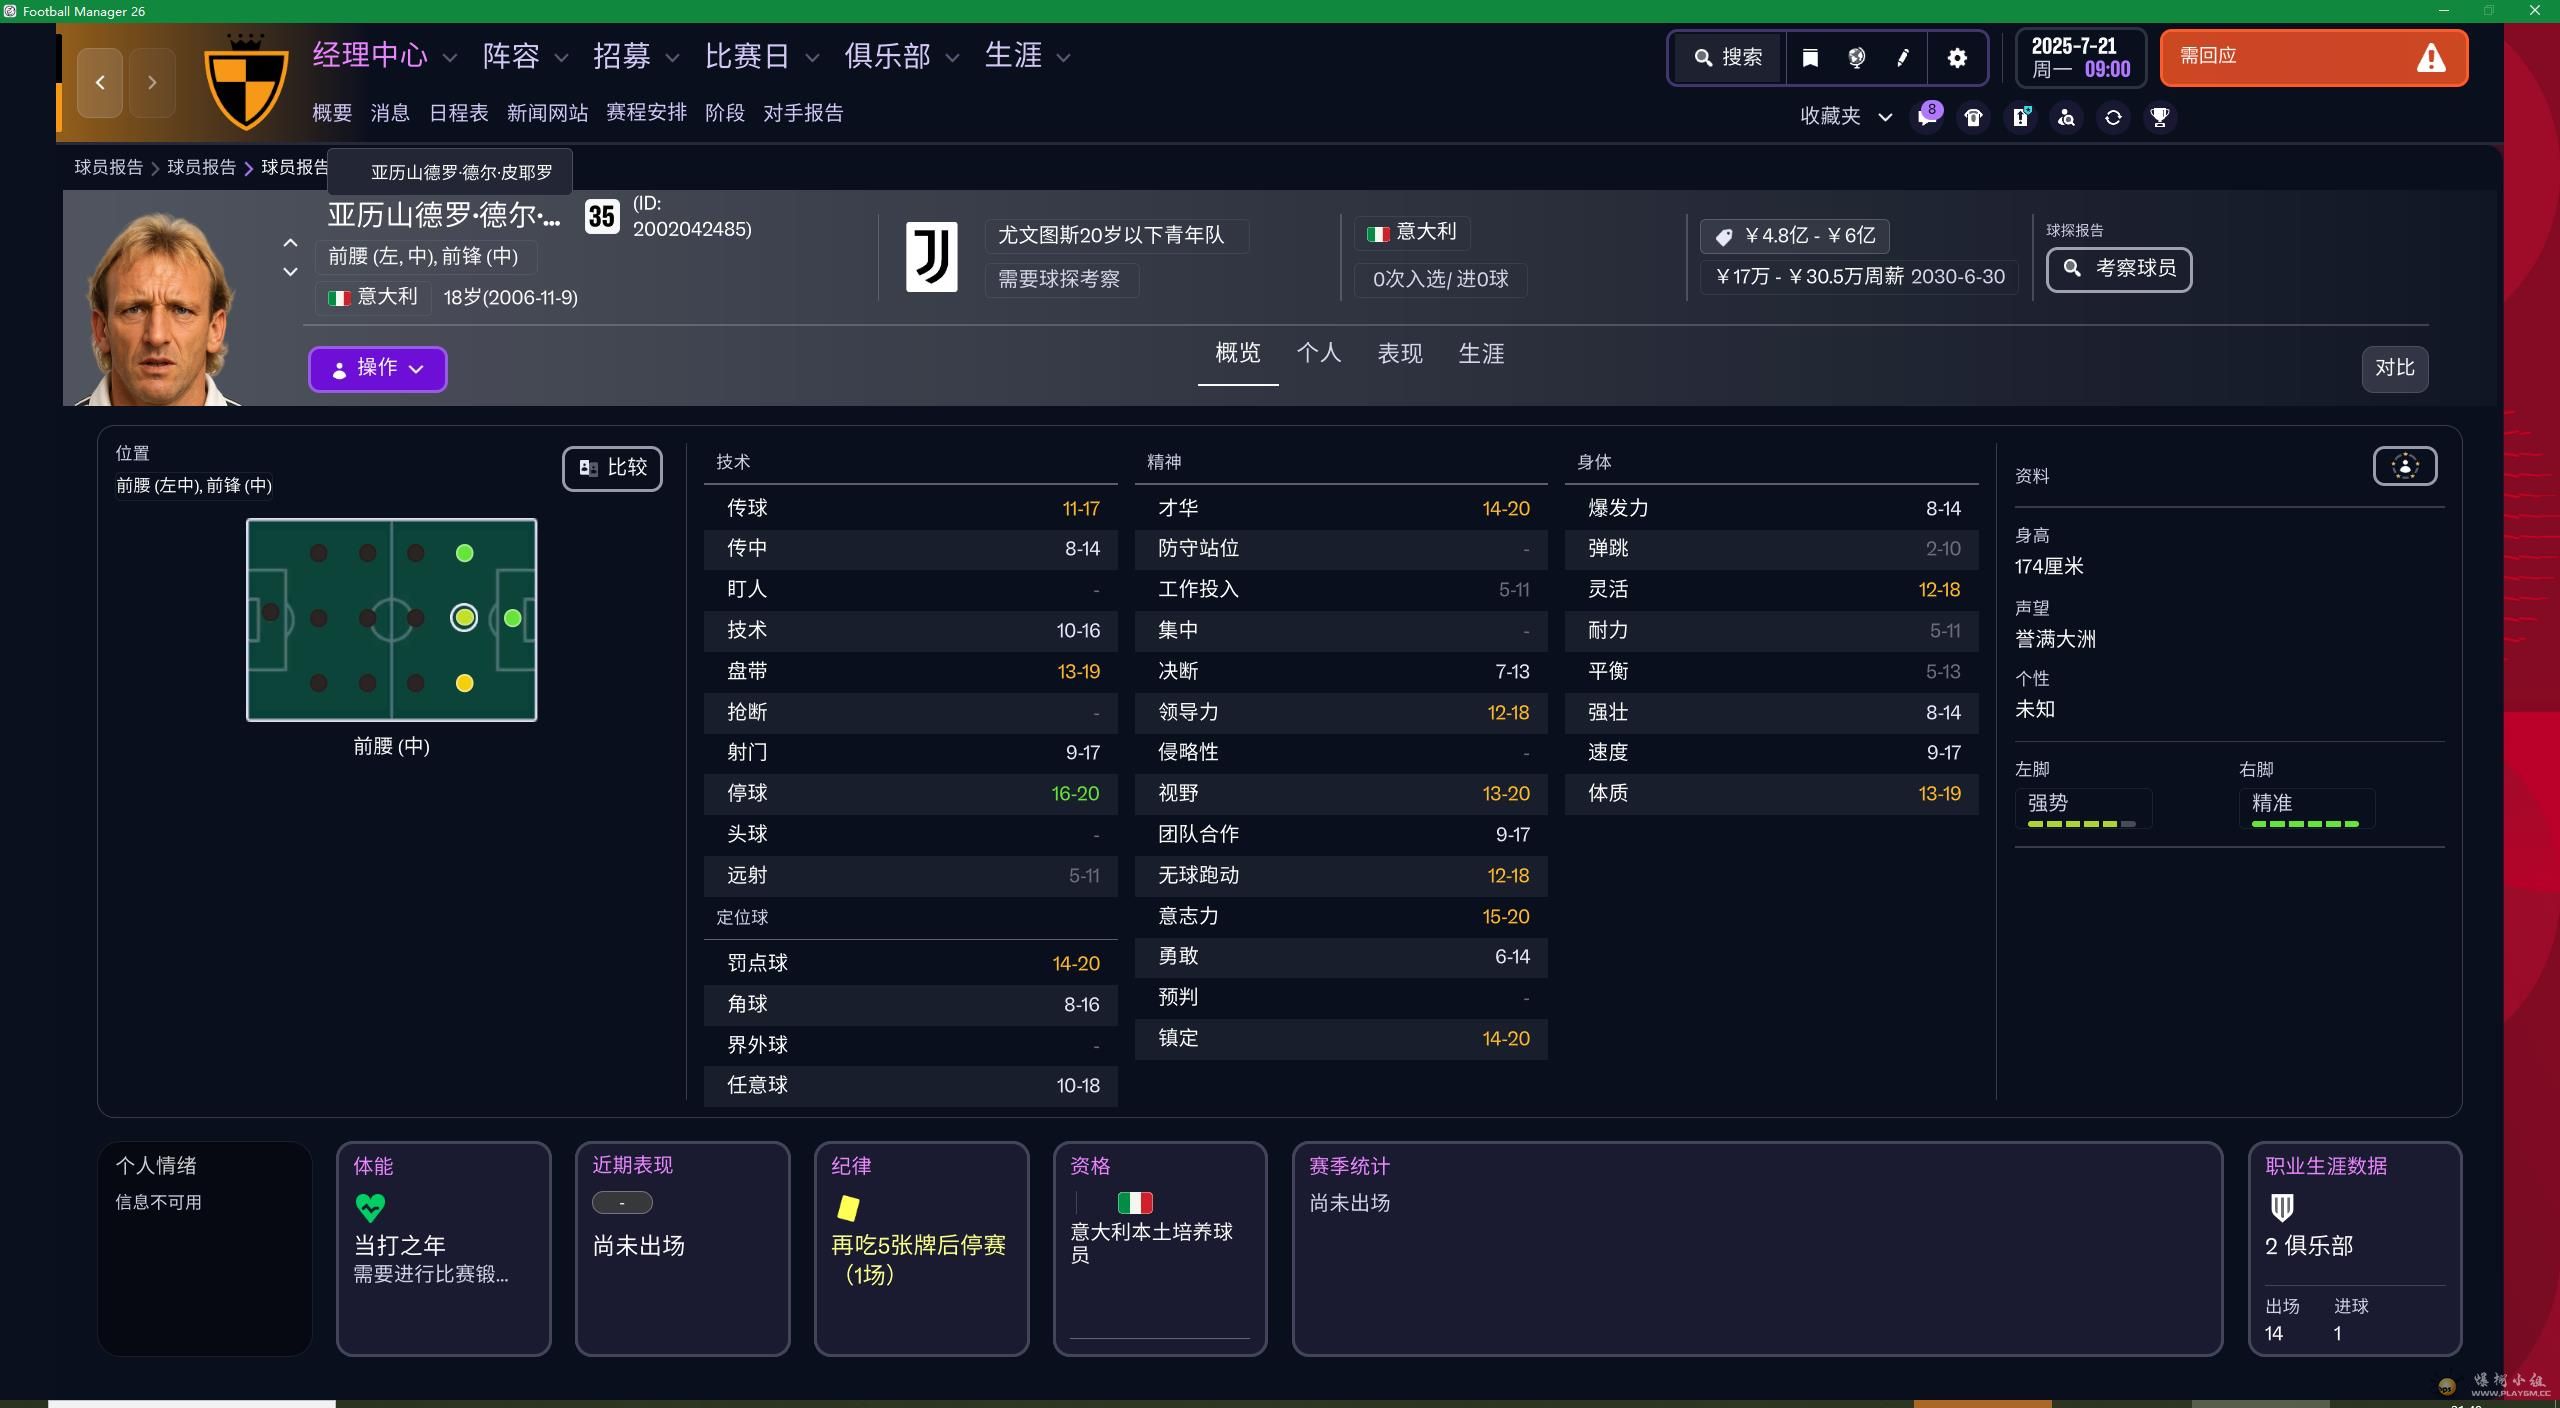The width and height of the screenshot is (2560, 1408).
Task: Expand the 操作 actions dropdown
Action: pyautogui.click(x=377, y=369)
